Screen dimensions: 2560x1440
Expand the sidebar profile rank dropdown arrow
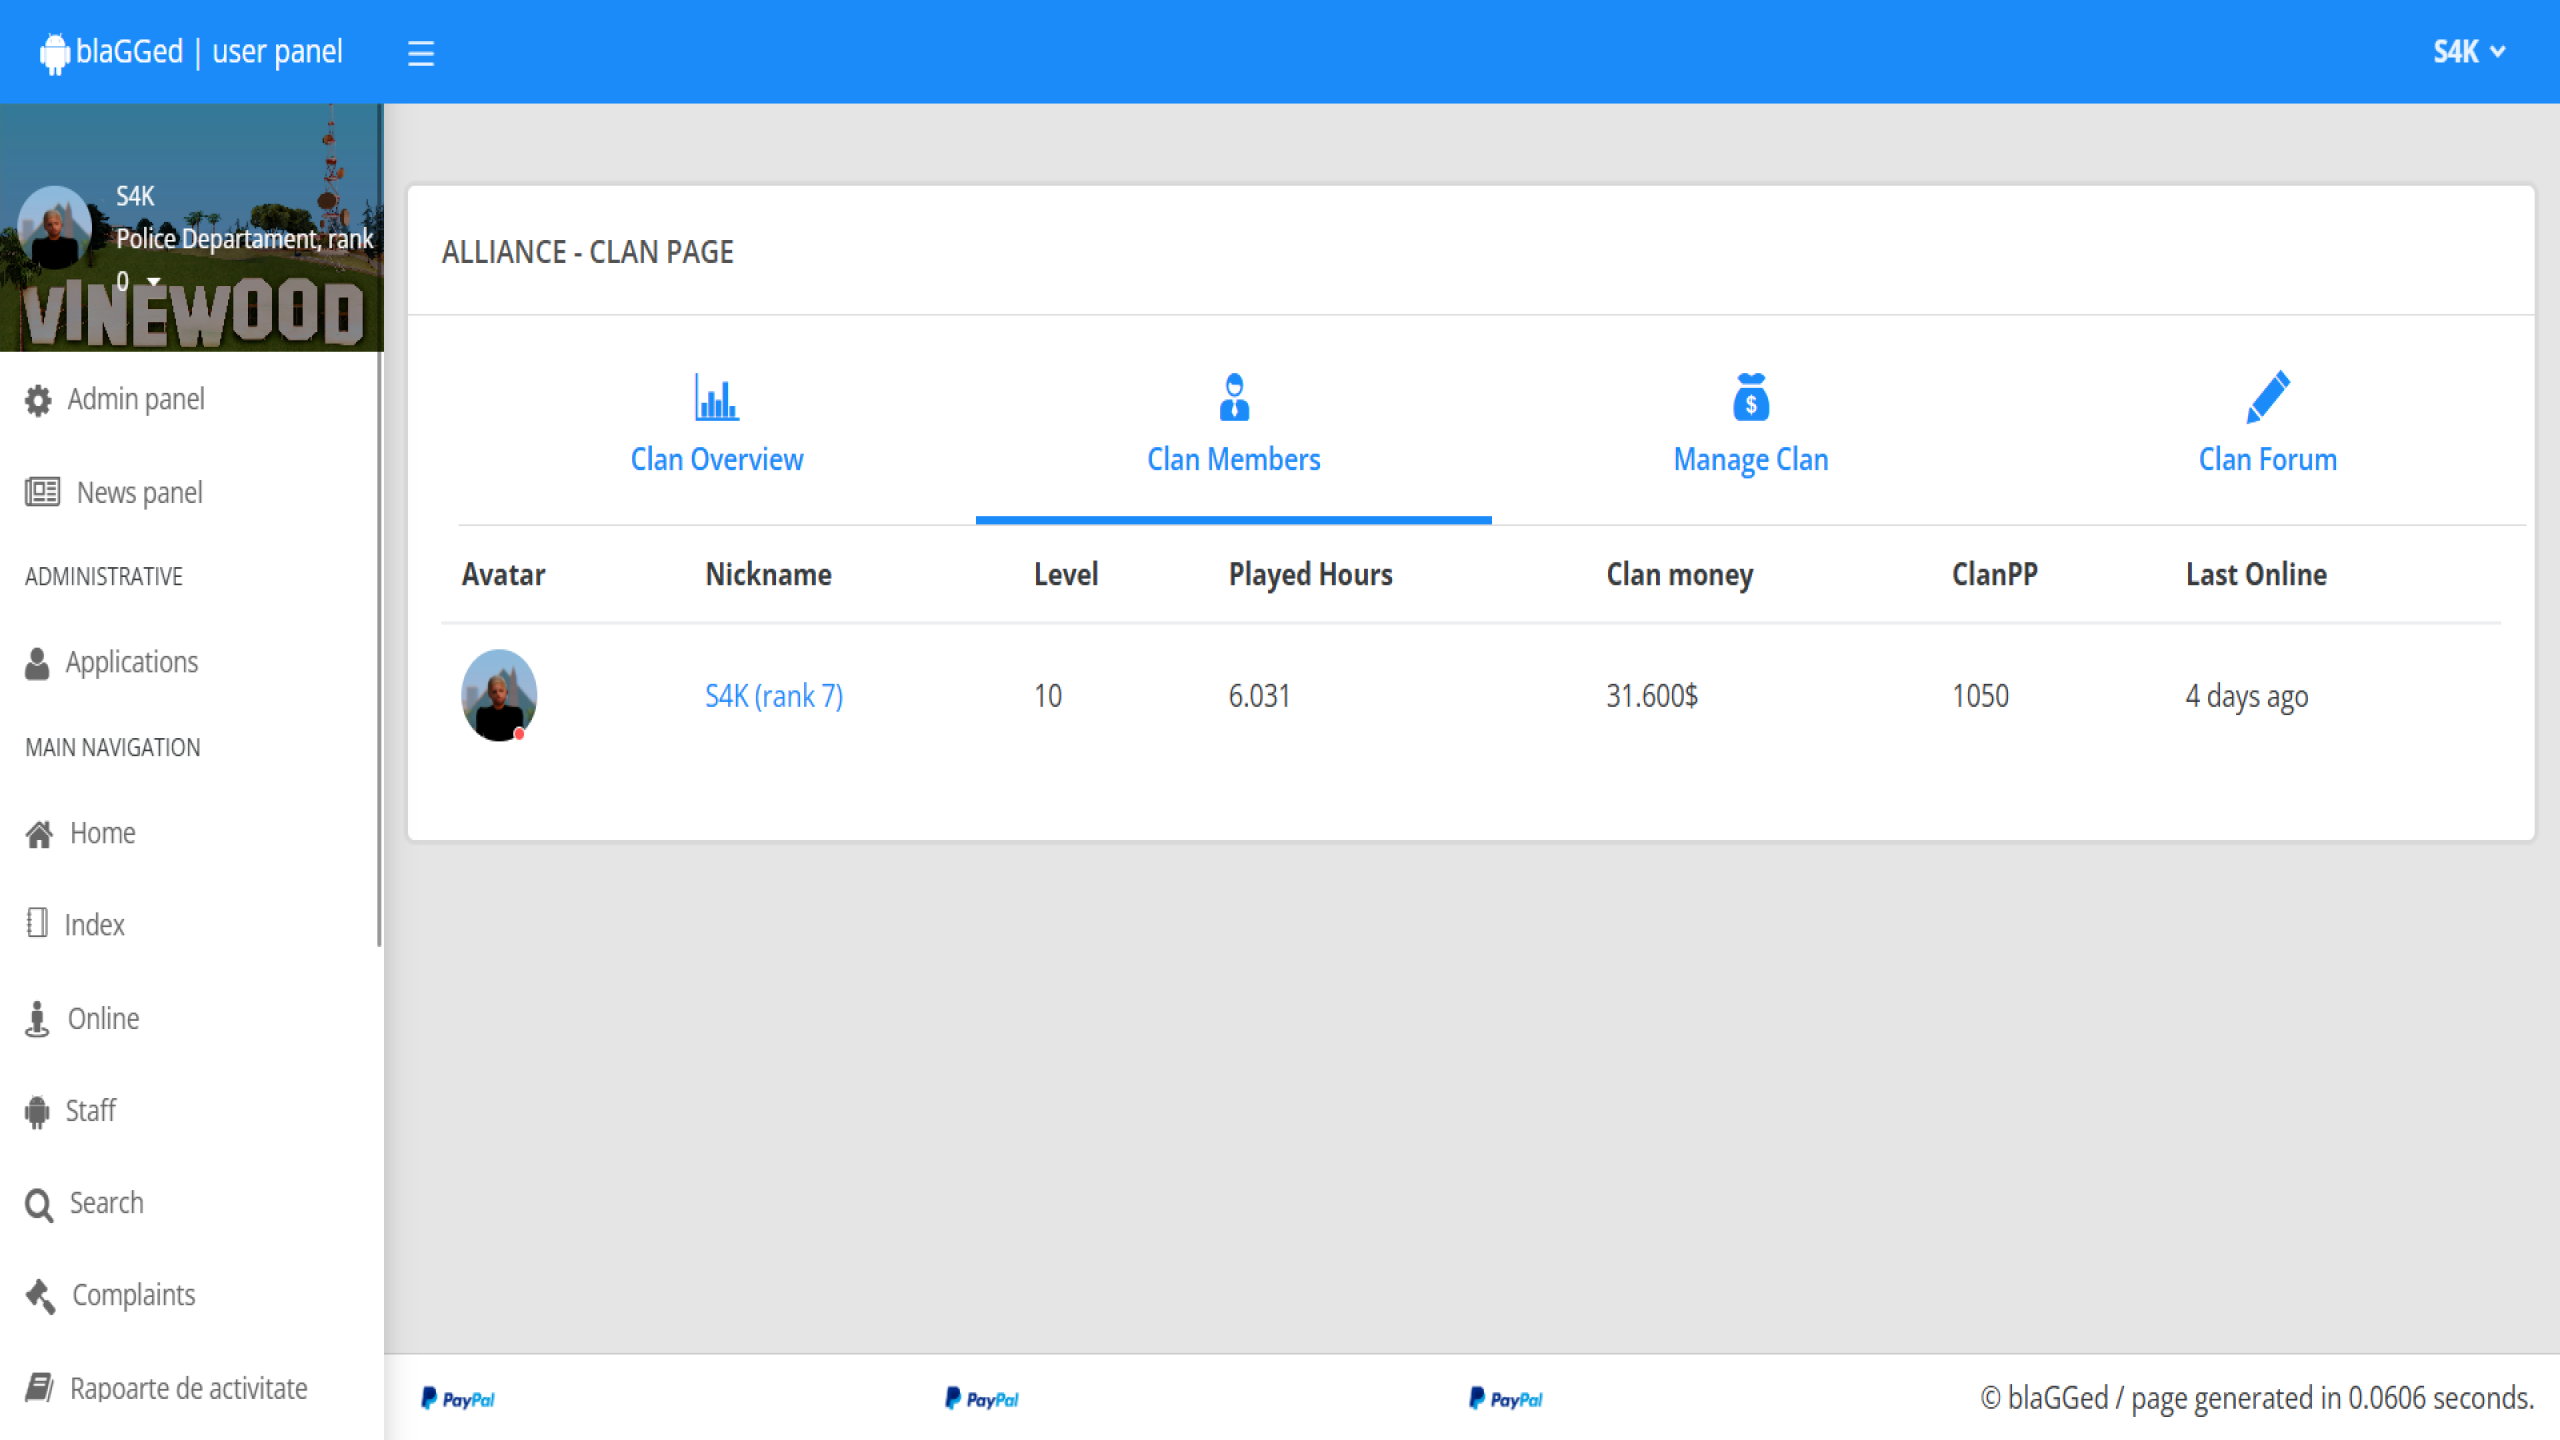pyautogui.click(x=154, y=282)
